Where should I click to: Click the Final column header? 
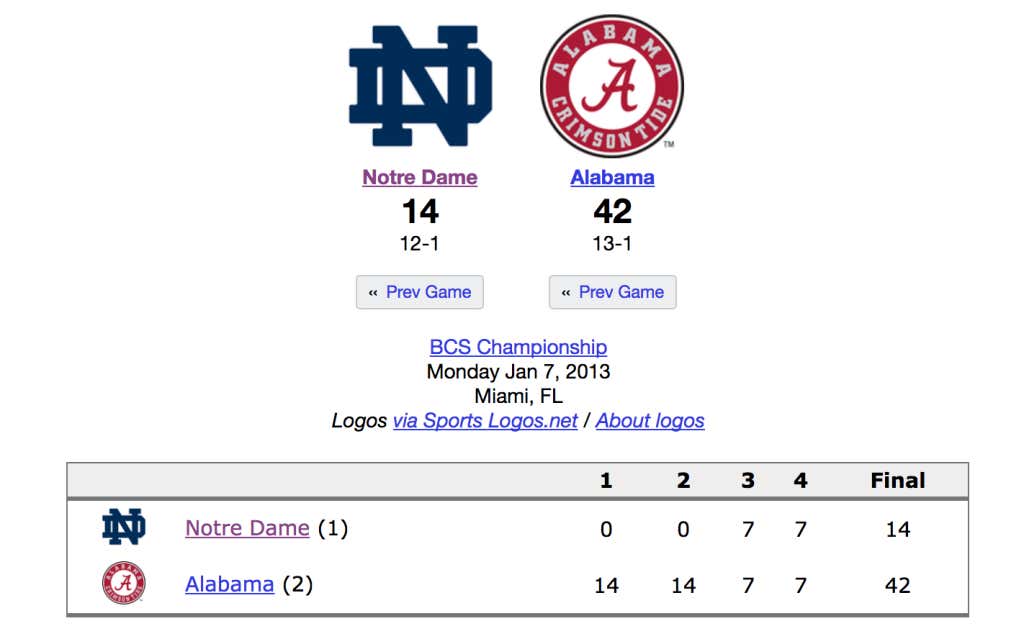tap(897, 481)
